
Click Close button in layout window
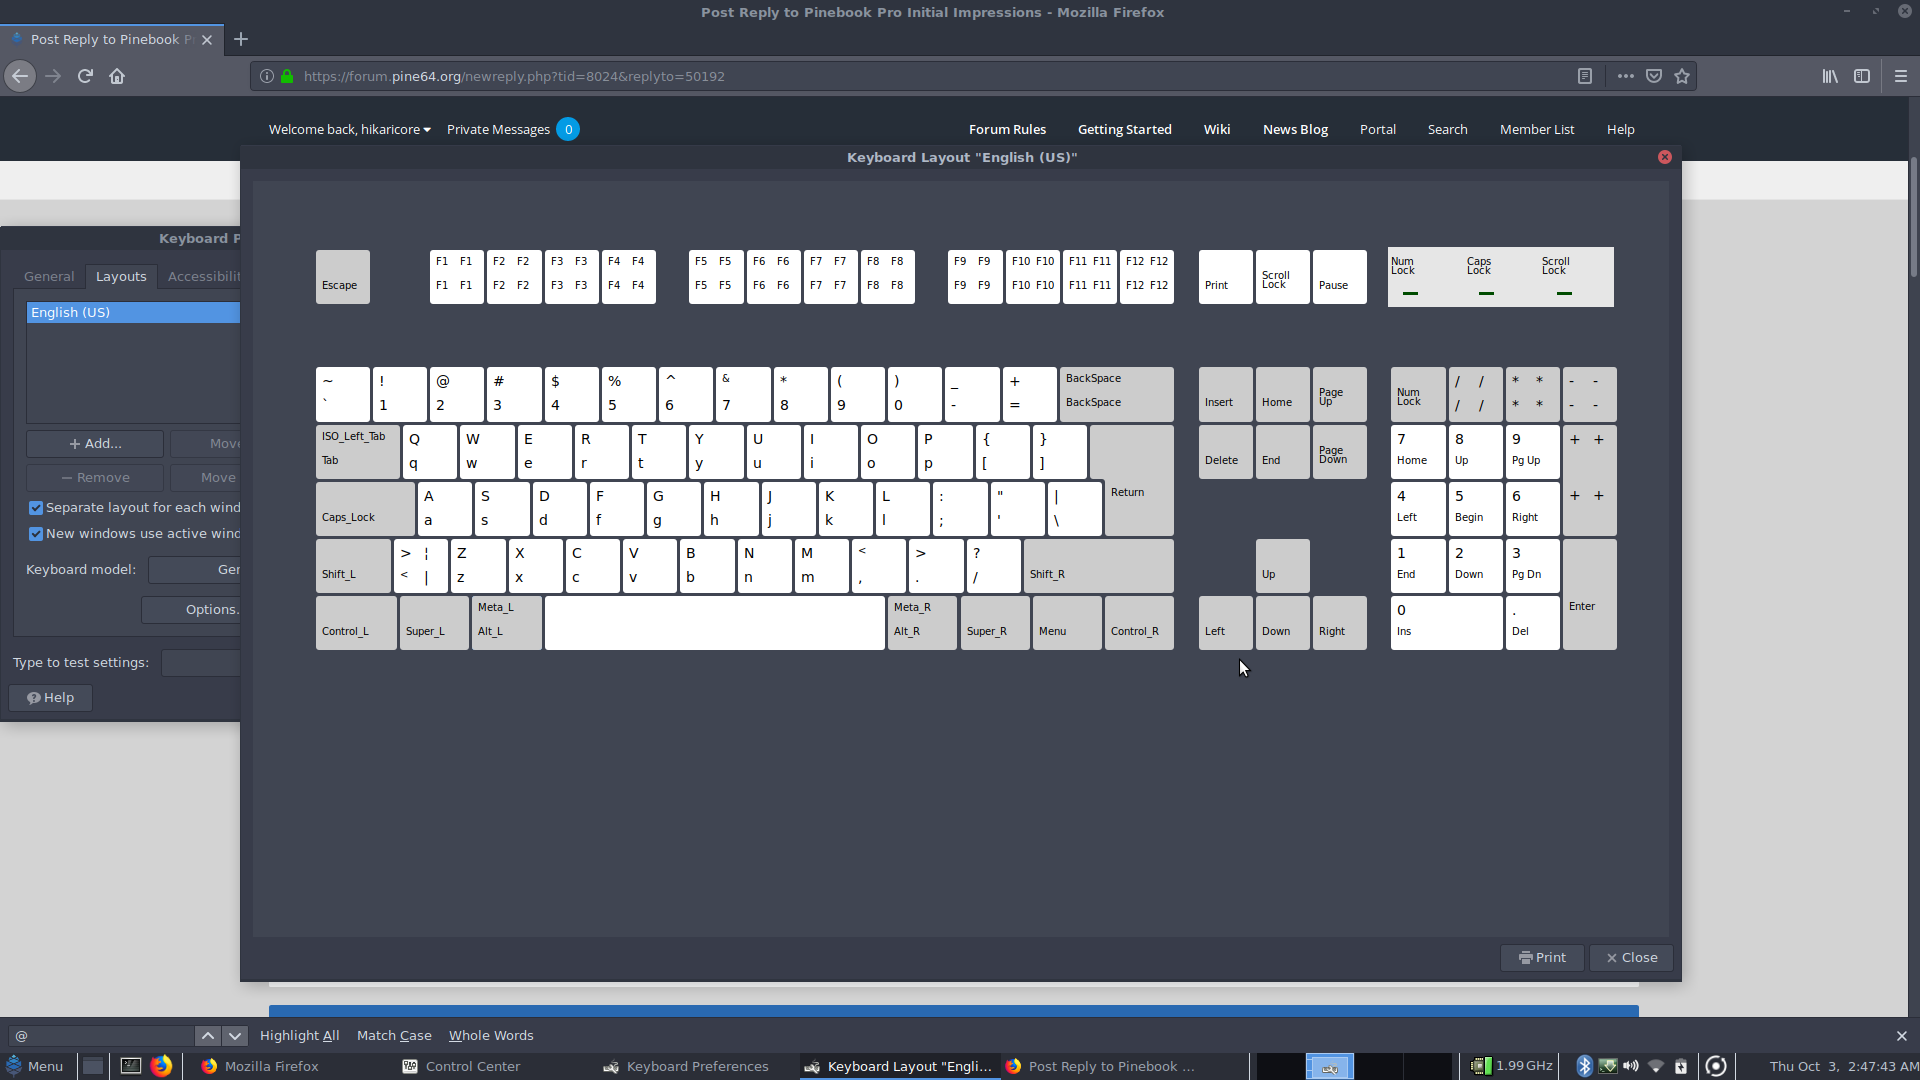pyautogui.click(x=1631, y=958)
